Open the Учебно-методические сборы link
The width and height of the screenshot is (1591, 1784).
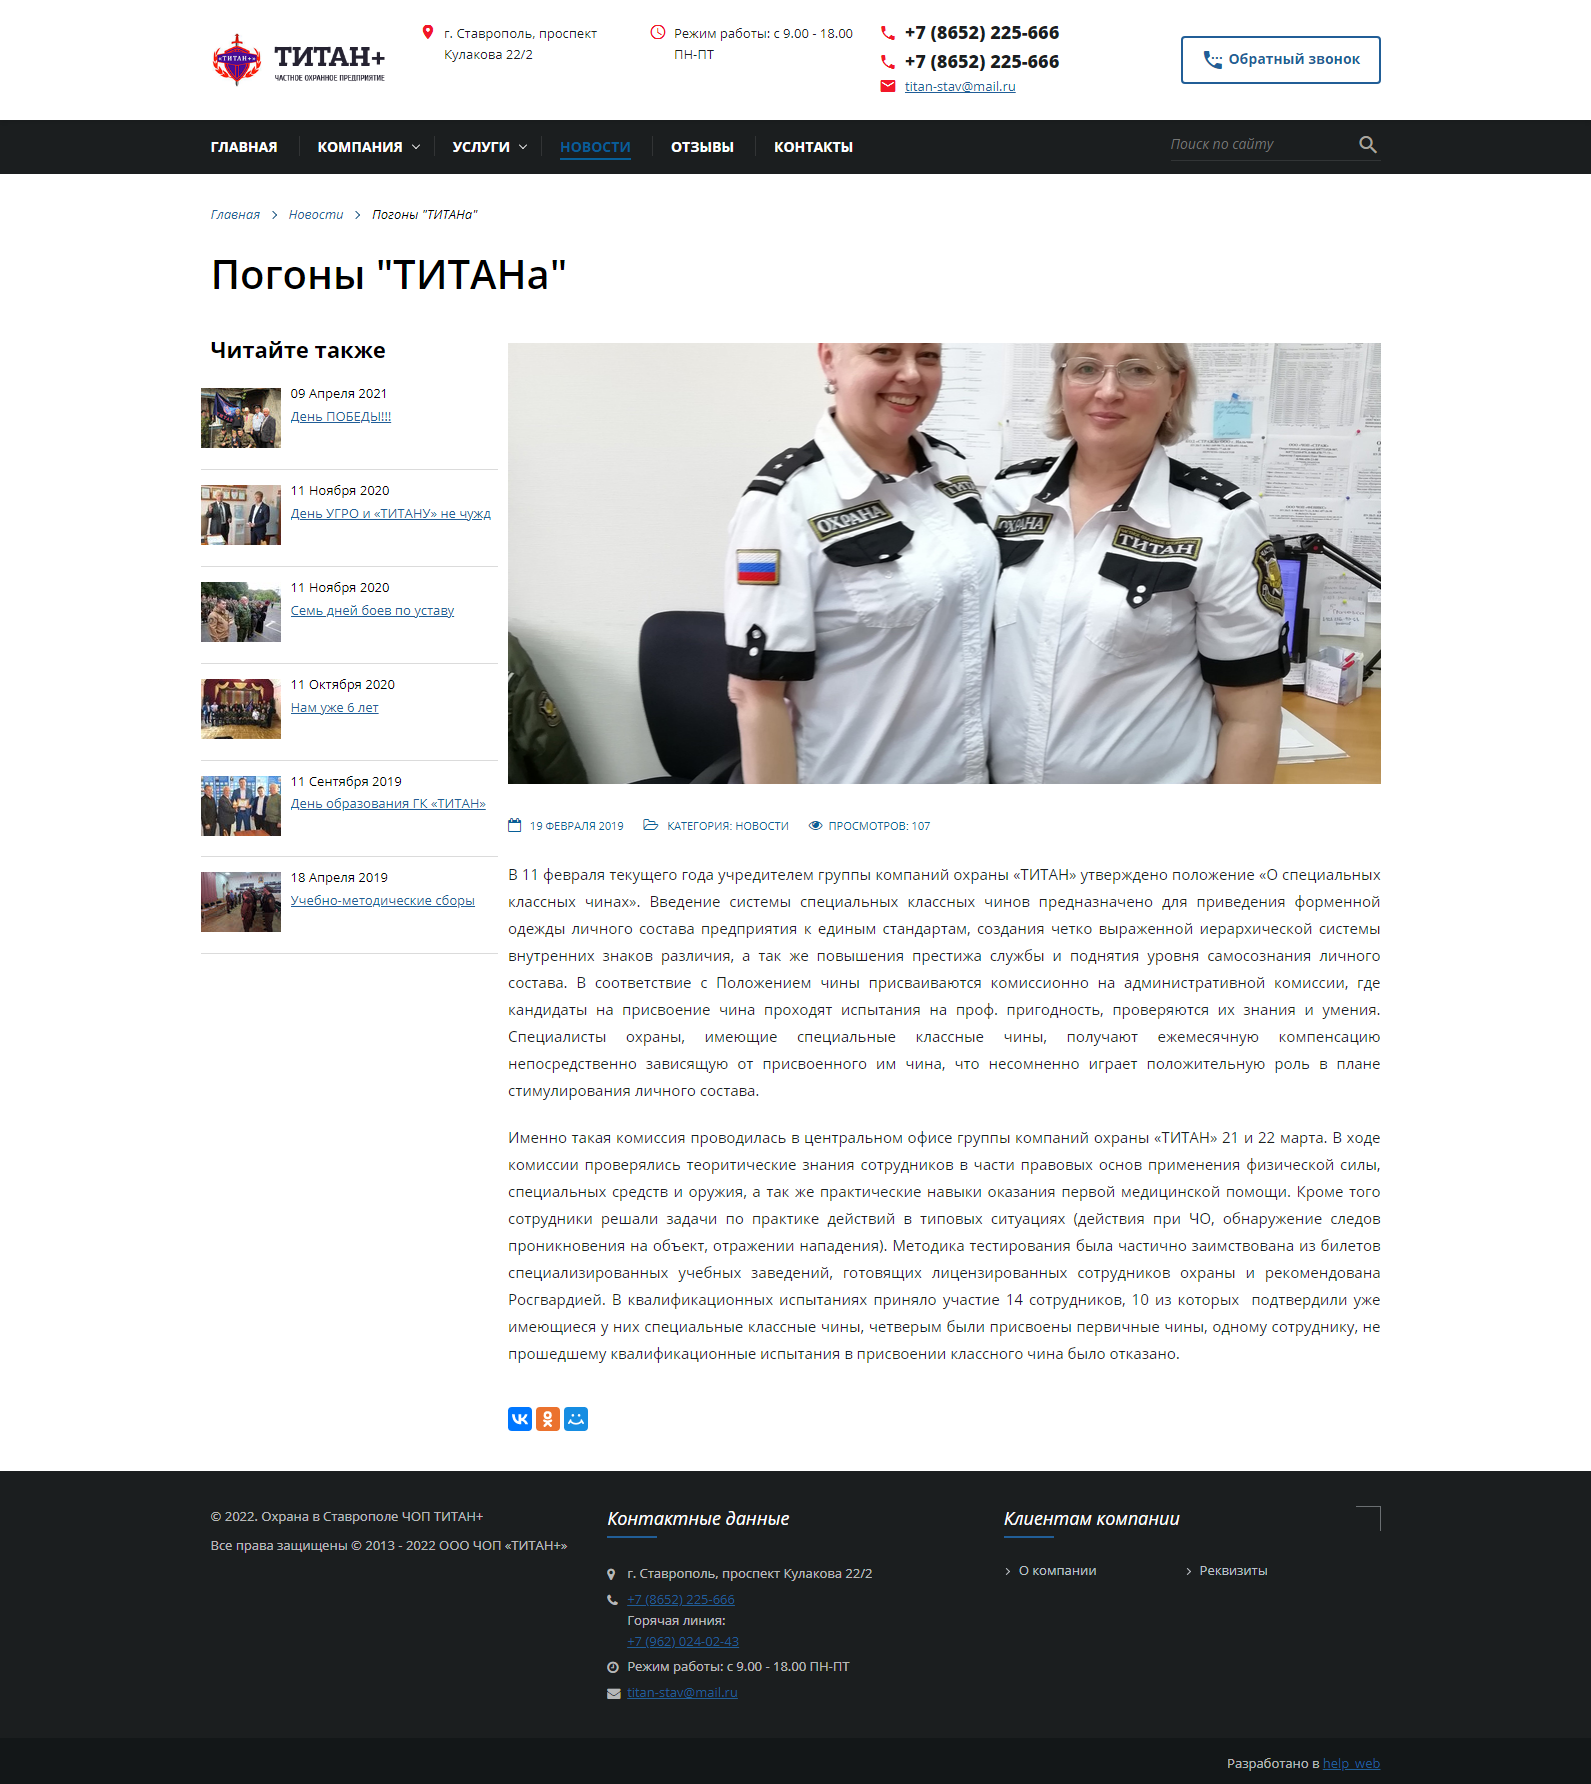point(383,901)
